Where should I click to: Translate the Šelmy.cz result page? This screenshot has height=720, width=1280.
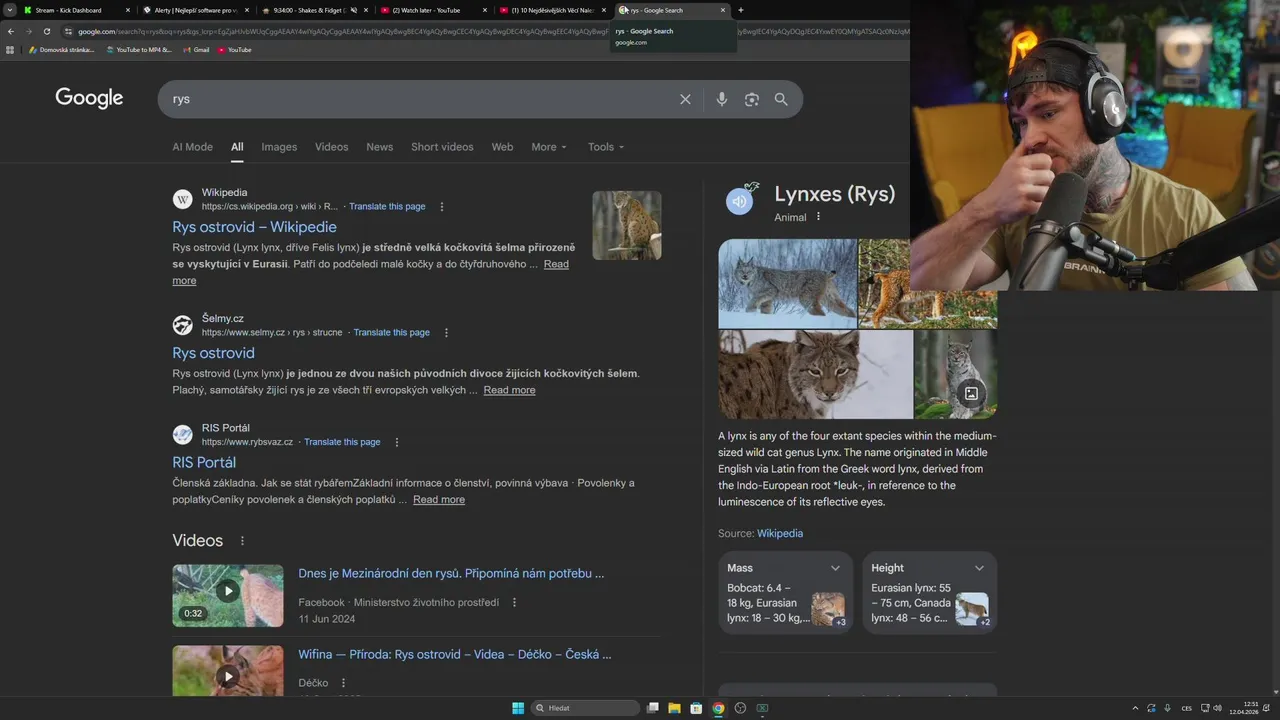click(391, 333)
